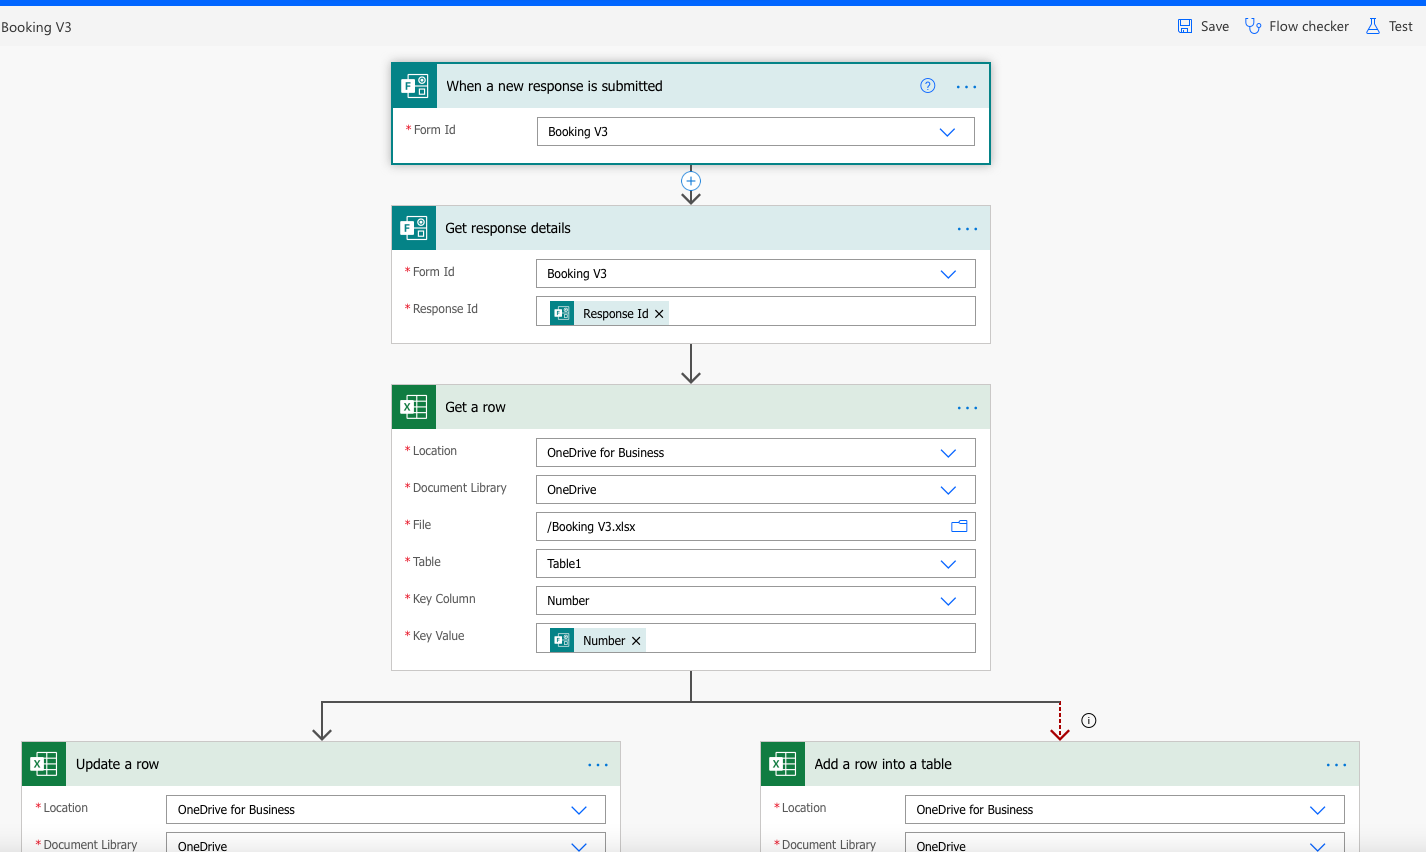Open ellipsis menu on Get a row card
This screenshot has width=1426, height=852.
(x=967, y=408)
